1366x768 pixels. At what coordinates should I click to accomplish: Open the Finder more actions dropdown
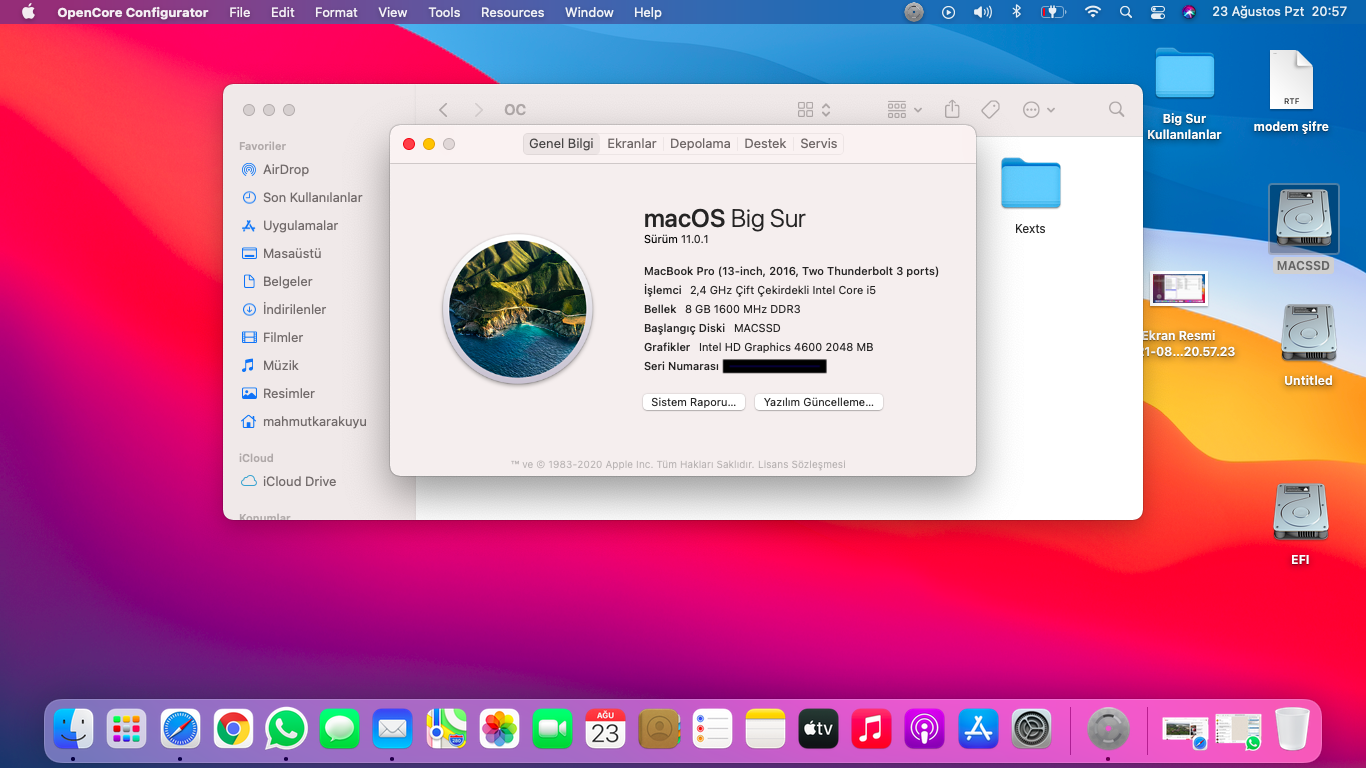pos(1038,110)
